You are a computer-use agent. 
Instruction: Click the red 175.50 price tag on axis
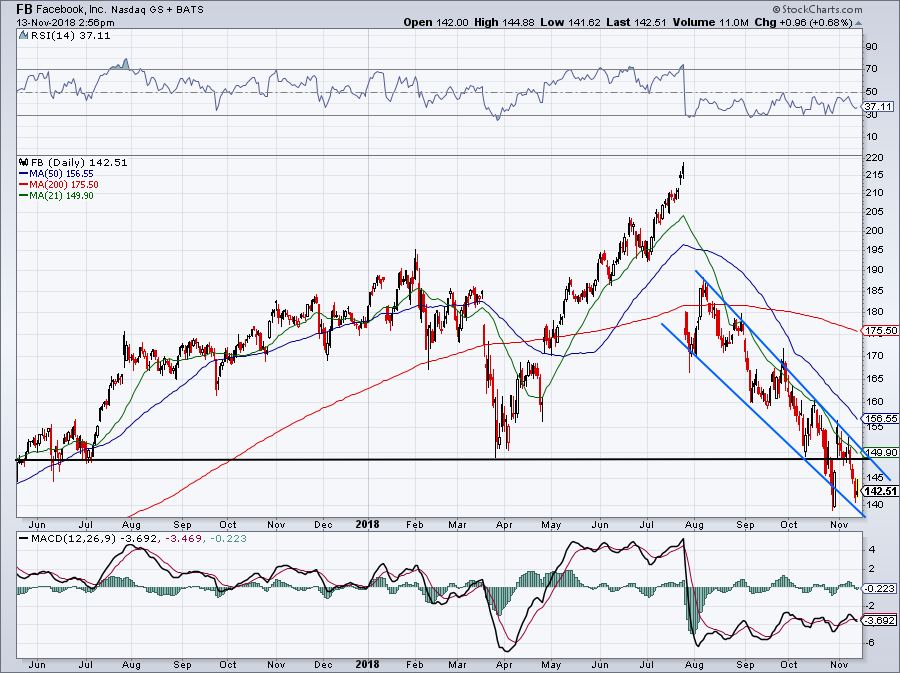tap(880, 330)
